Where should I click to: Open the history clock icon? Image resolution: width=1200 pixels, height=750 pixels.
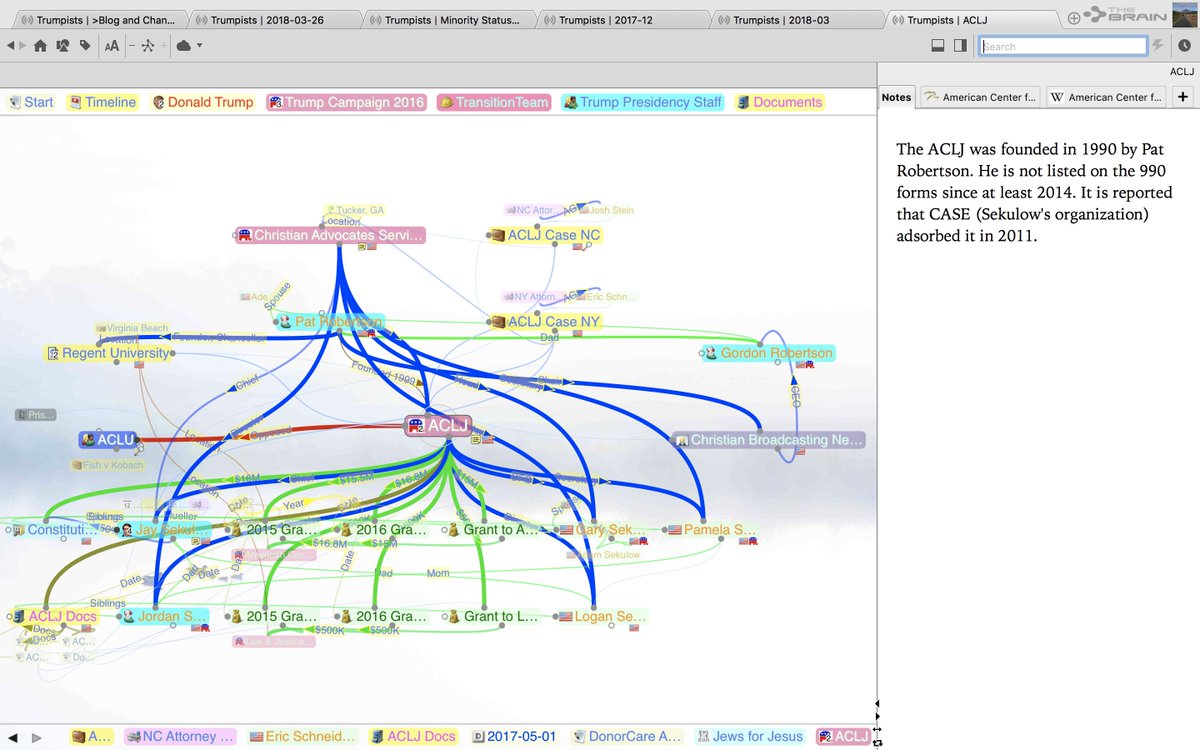pos(1184,46)
